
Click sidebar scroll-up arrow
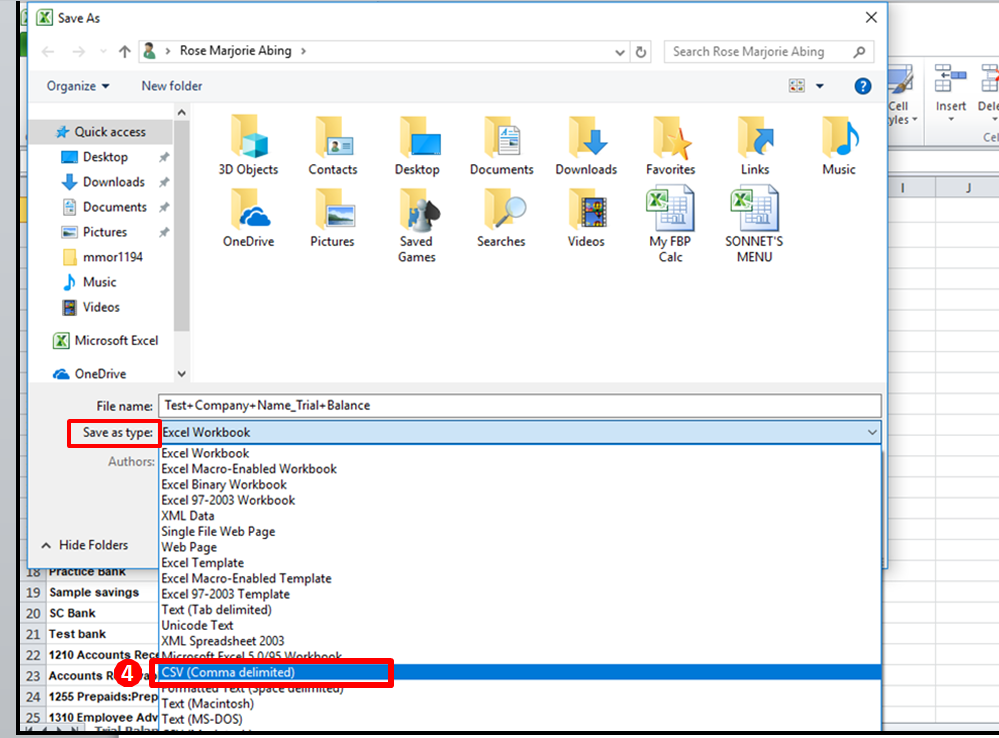182,113
